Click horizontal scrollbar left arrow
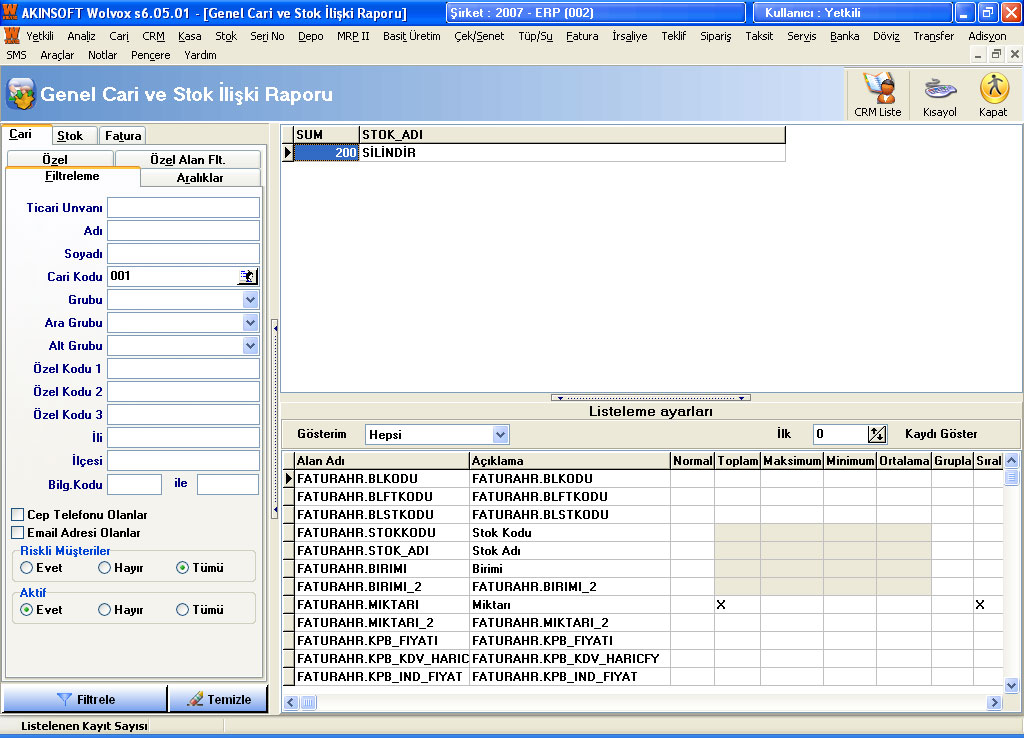Viewport: 1024px width, 738px height. coord(291,703)
